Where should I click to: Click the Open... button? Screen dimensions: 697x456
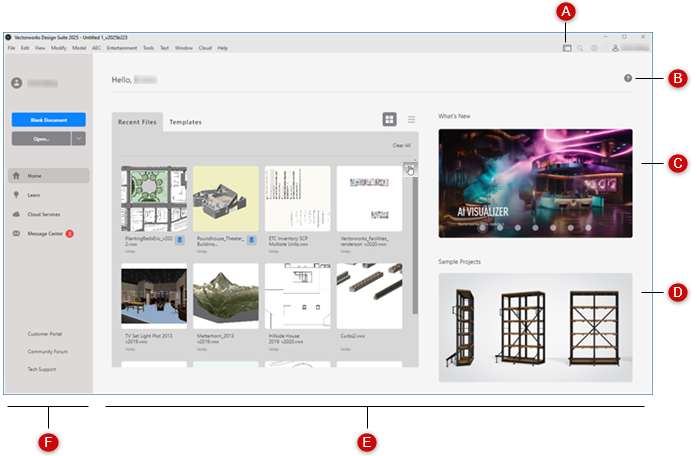[41, 139]
